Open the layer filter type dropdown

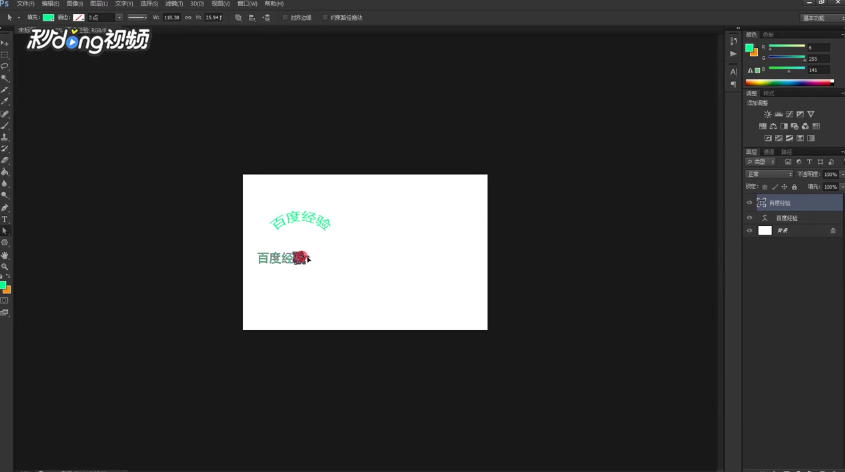click(760, 162)
